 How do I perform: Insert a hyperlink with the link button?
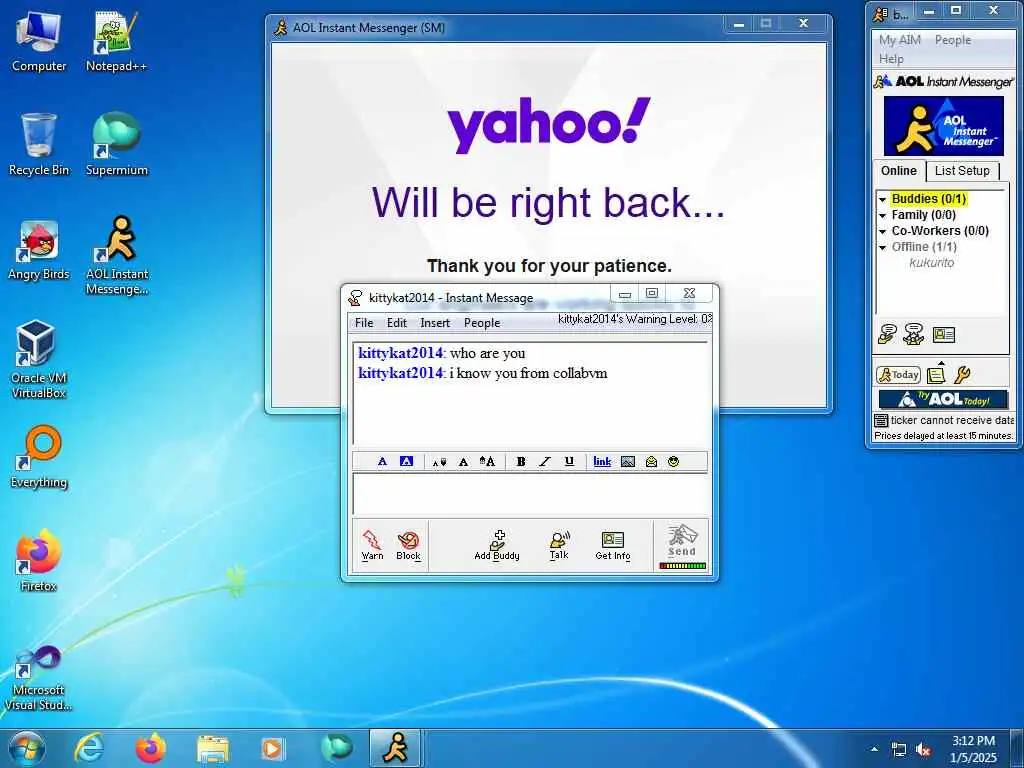coord(602,462)
